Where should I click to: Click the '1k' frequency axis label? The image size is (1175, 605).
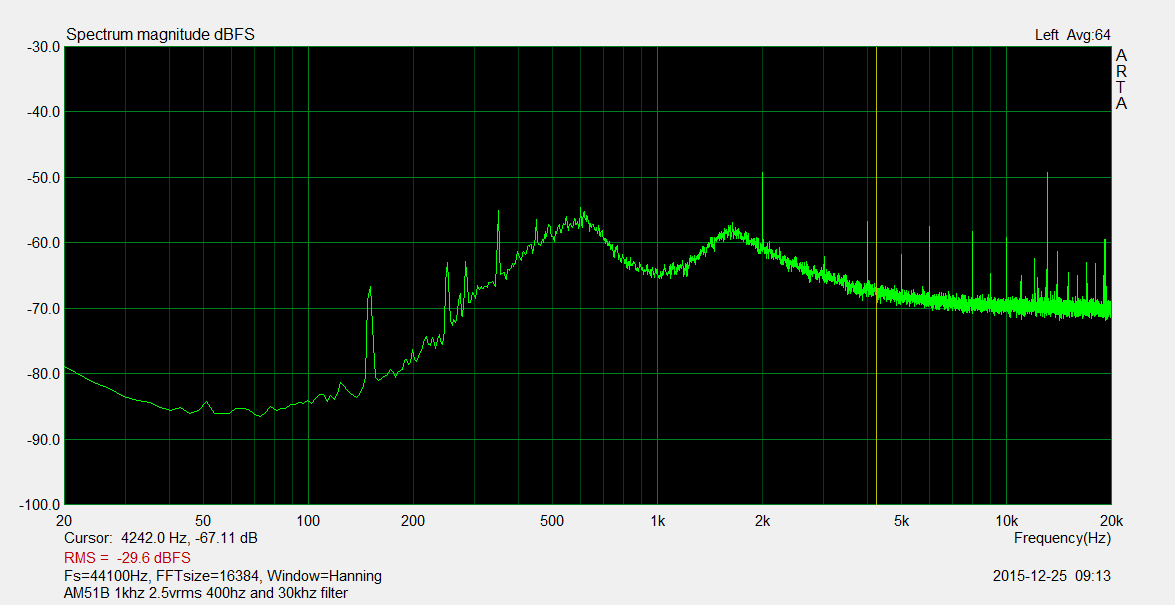coord(657,521)
